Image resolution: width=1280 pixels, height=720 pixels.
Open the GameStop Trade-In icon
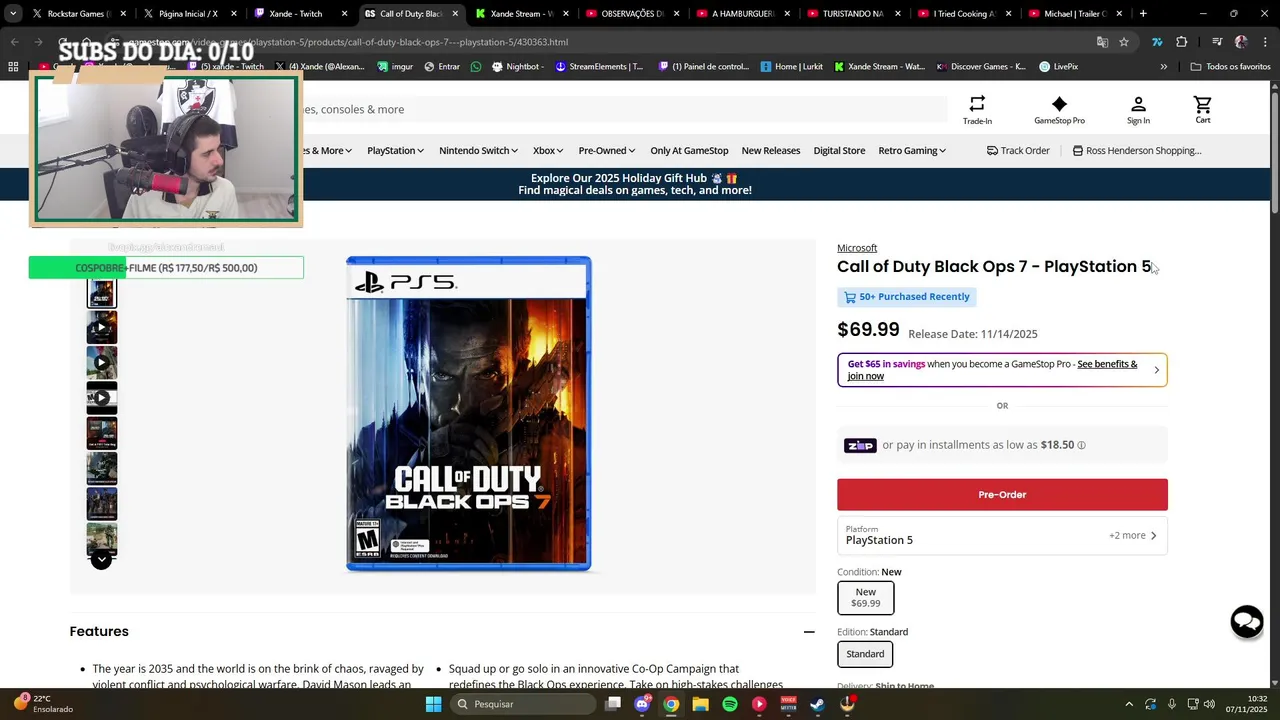(977, 110)
